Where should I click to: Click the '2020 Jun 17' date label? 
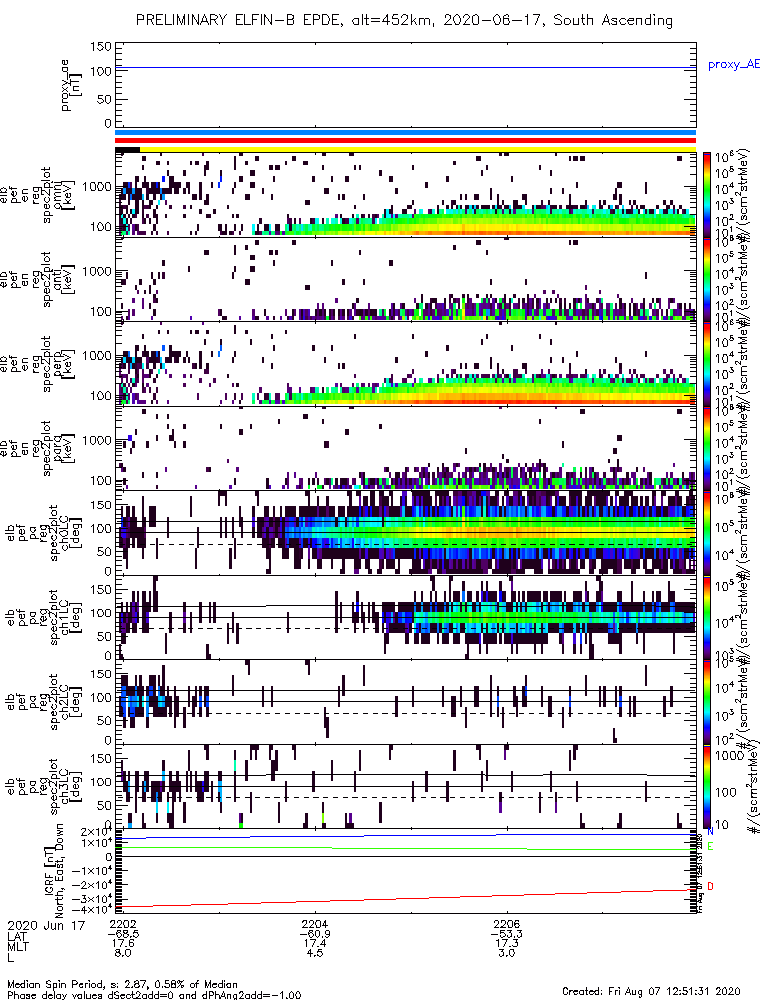pyautogui.click(x=45, y=925)
